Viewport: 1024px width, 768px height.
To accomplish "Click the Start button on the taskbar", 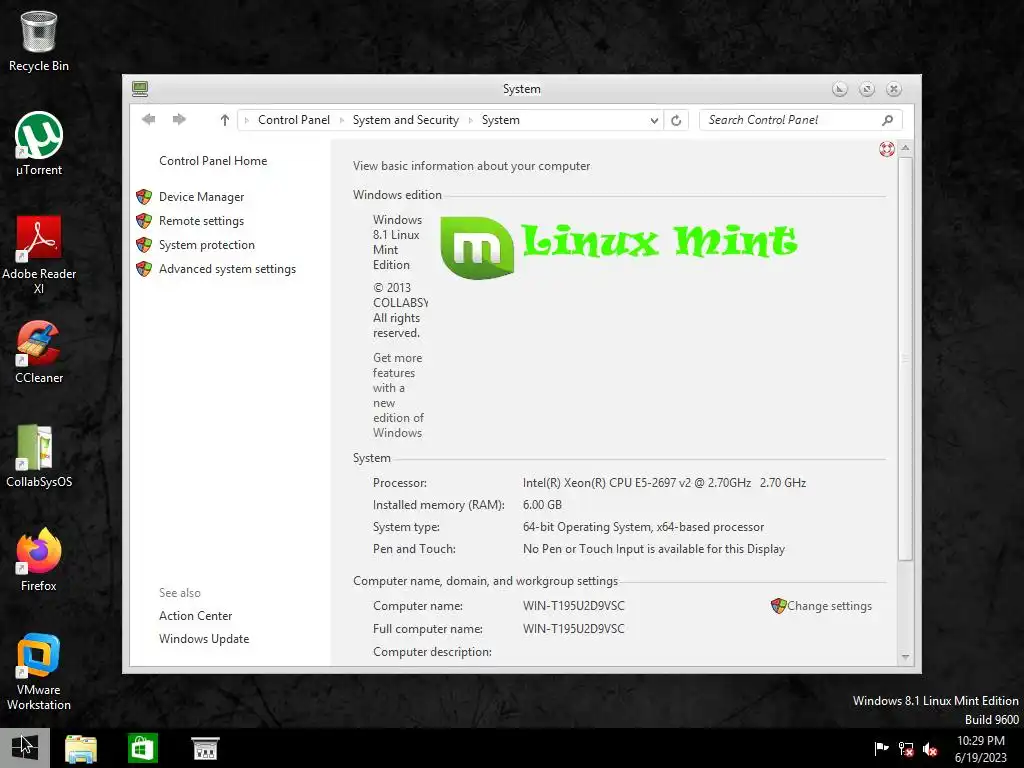I will coord(25,748).
